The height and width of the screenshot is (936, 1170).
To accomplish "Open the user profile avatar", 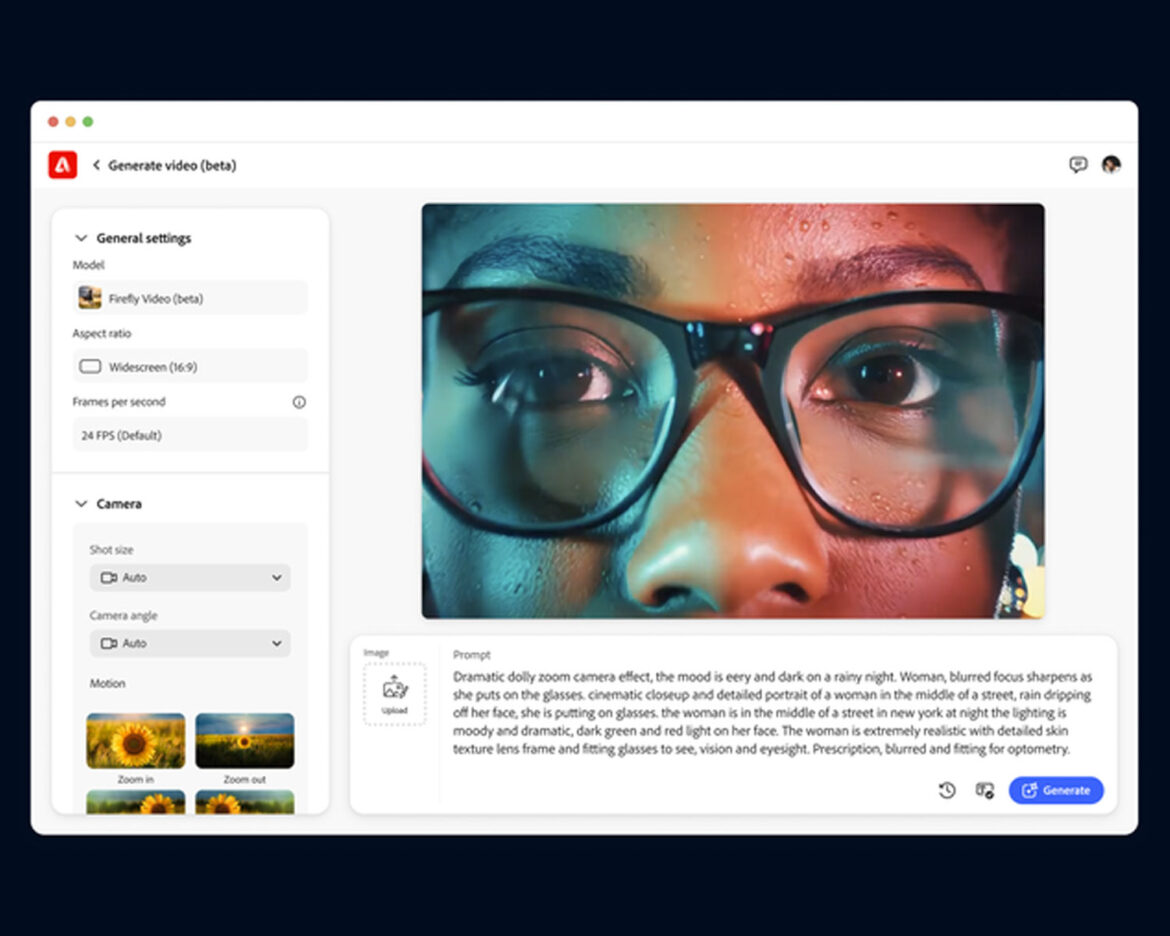I will tap(1111, 165).
